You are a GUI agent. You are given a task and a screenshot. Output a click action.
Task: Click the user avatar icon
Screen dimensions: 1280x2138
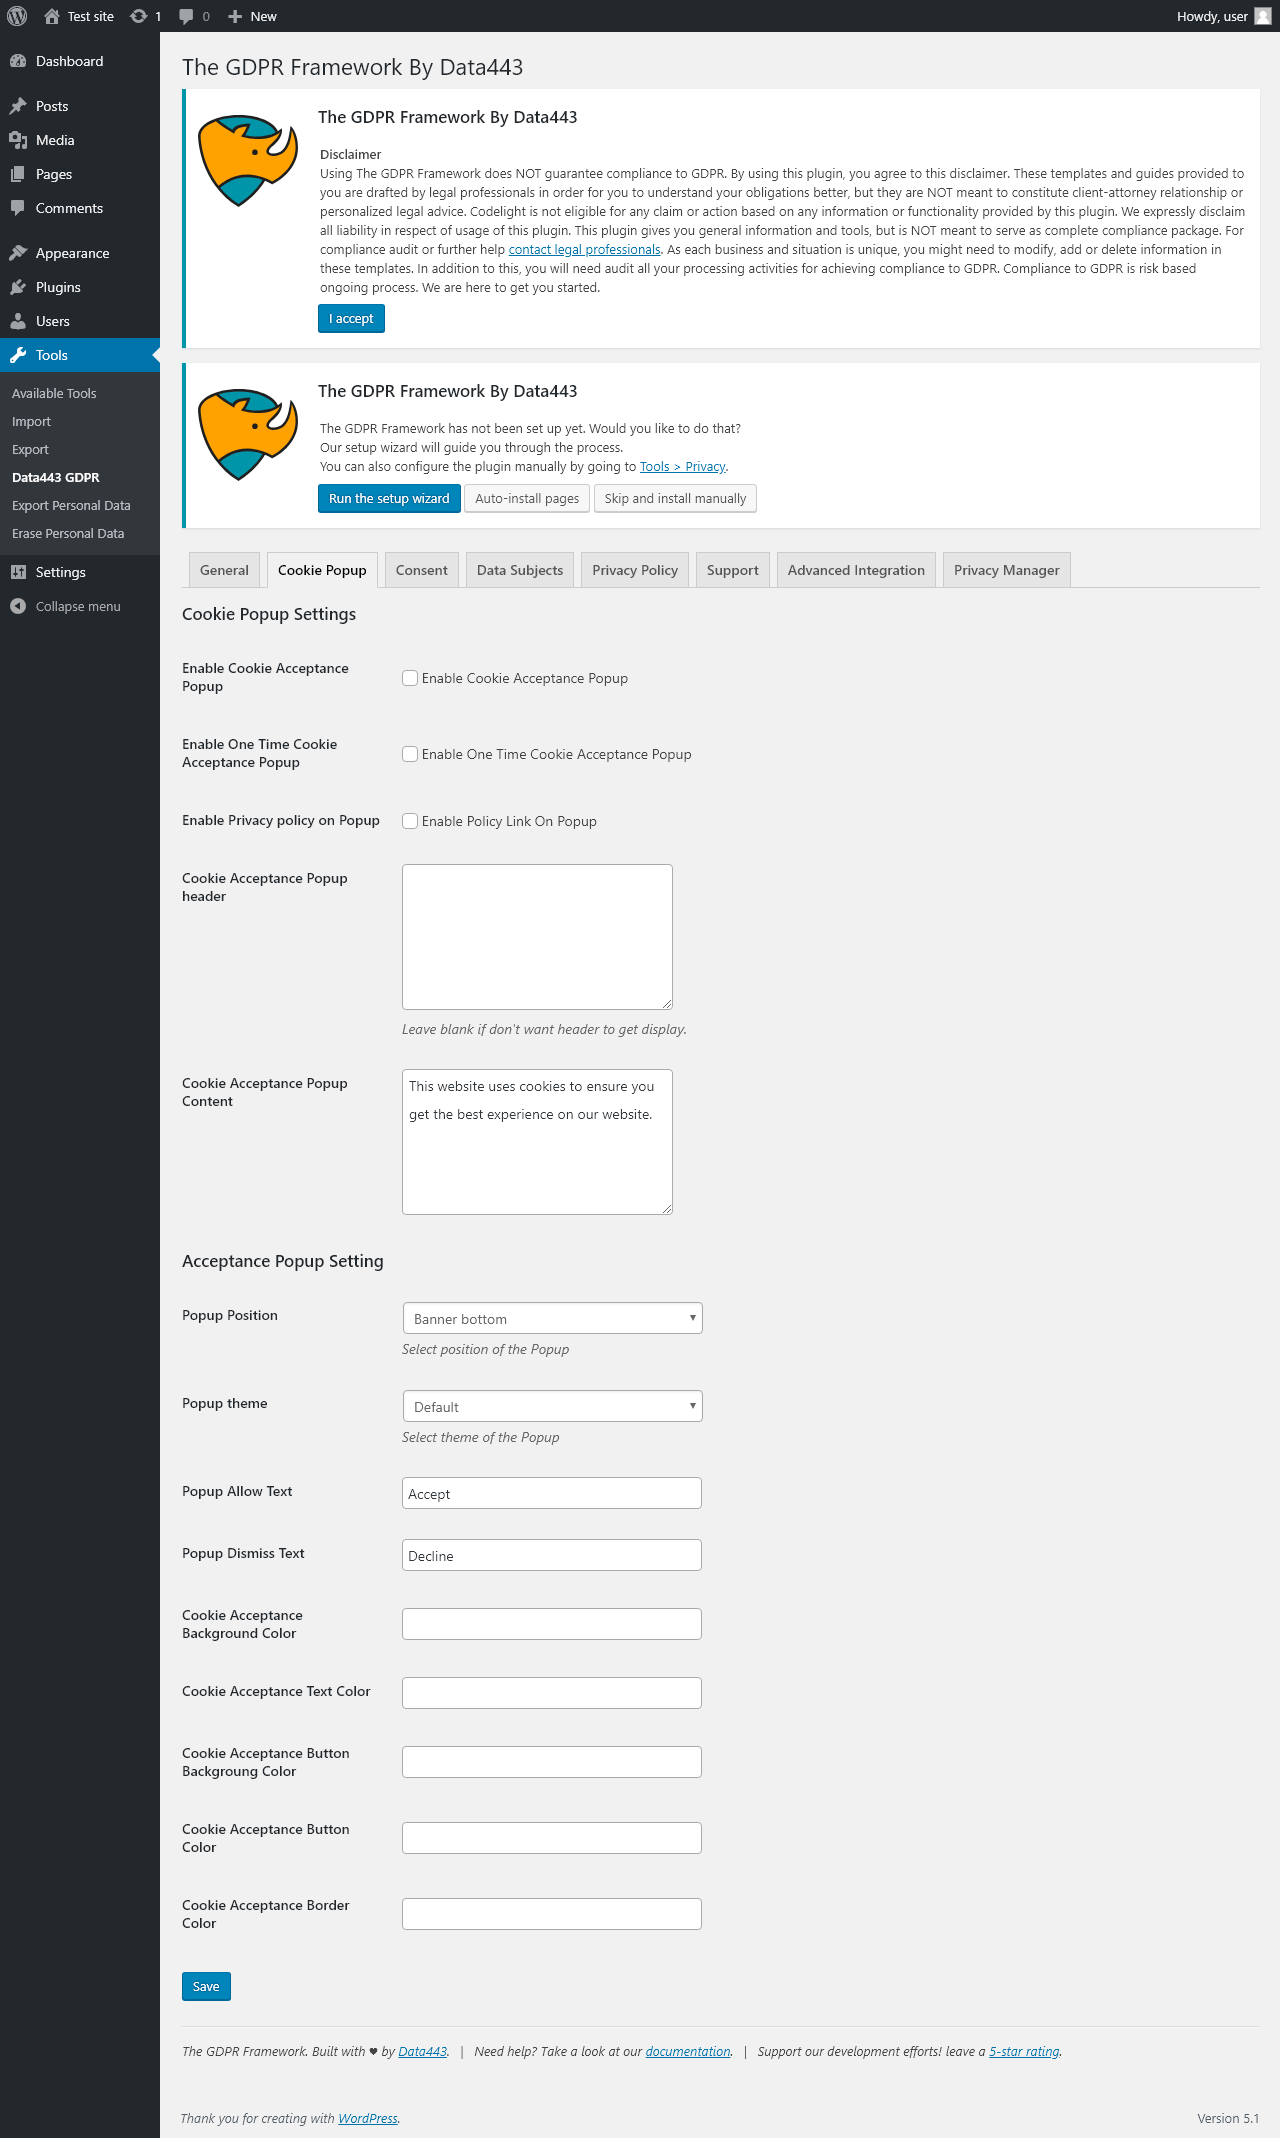pos(1263,16)
